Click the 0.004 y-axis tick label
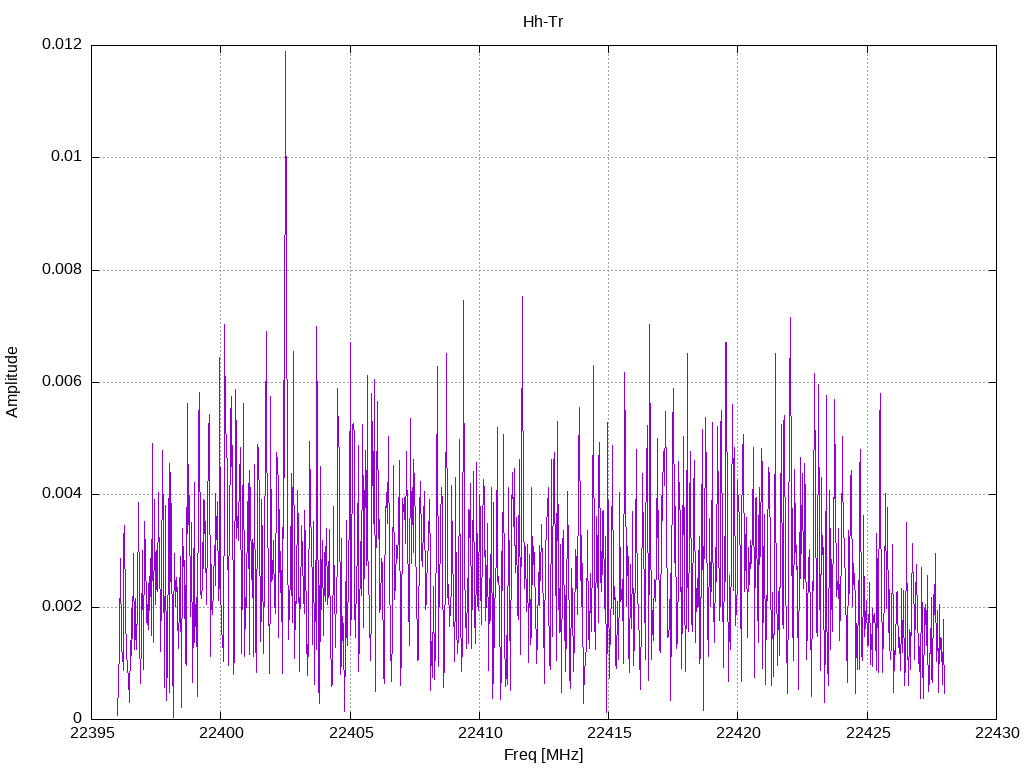 (x=63, y=494)
